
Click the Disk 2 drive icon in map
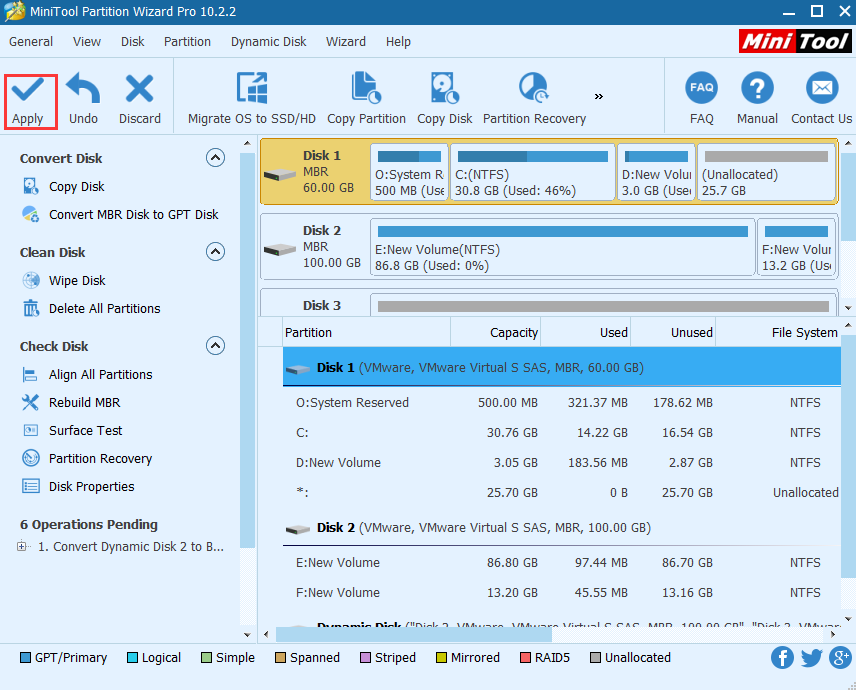(x=280, y=249)
